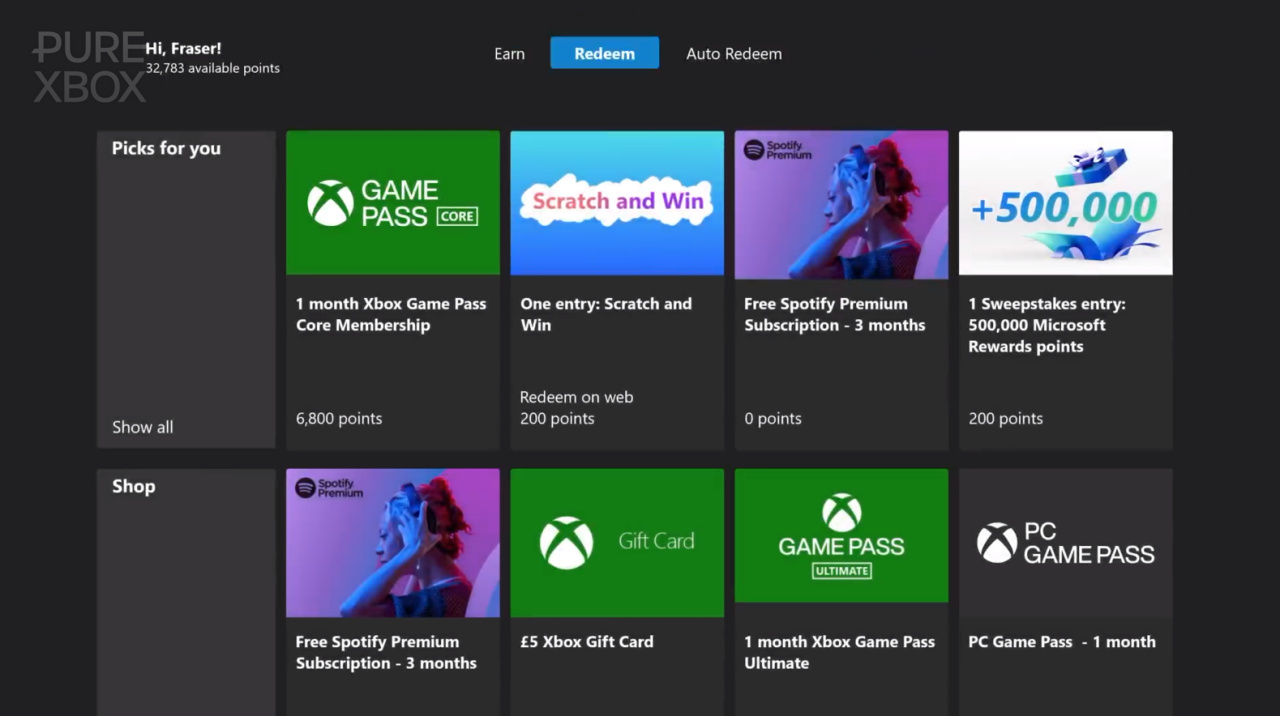Image resolution: width=1280 pixels, height=716 pixels.
Task: Open 'PC Game Pass - 1 month' title
Action: click(1062, 642)
